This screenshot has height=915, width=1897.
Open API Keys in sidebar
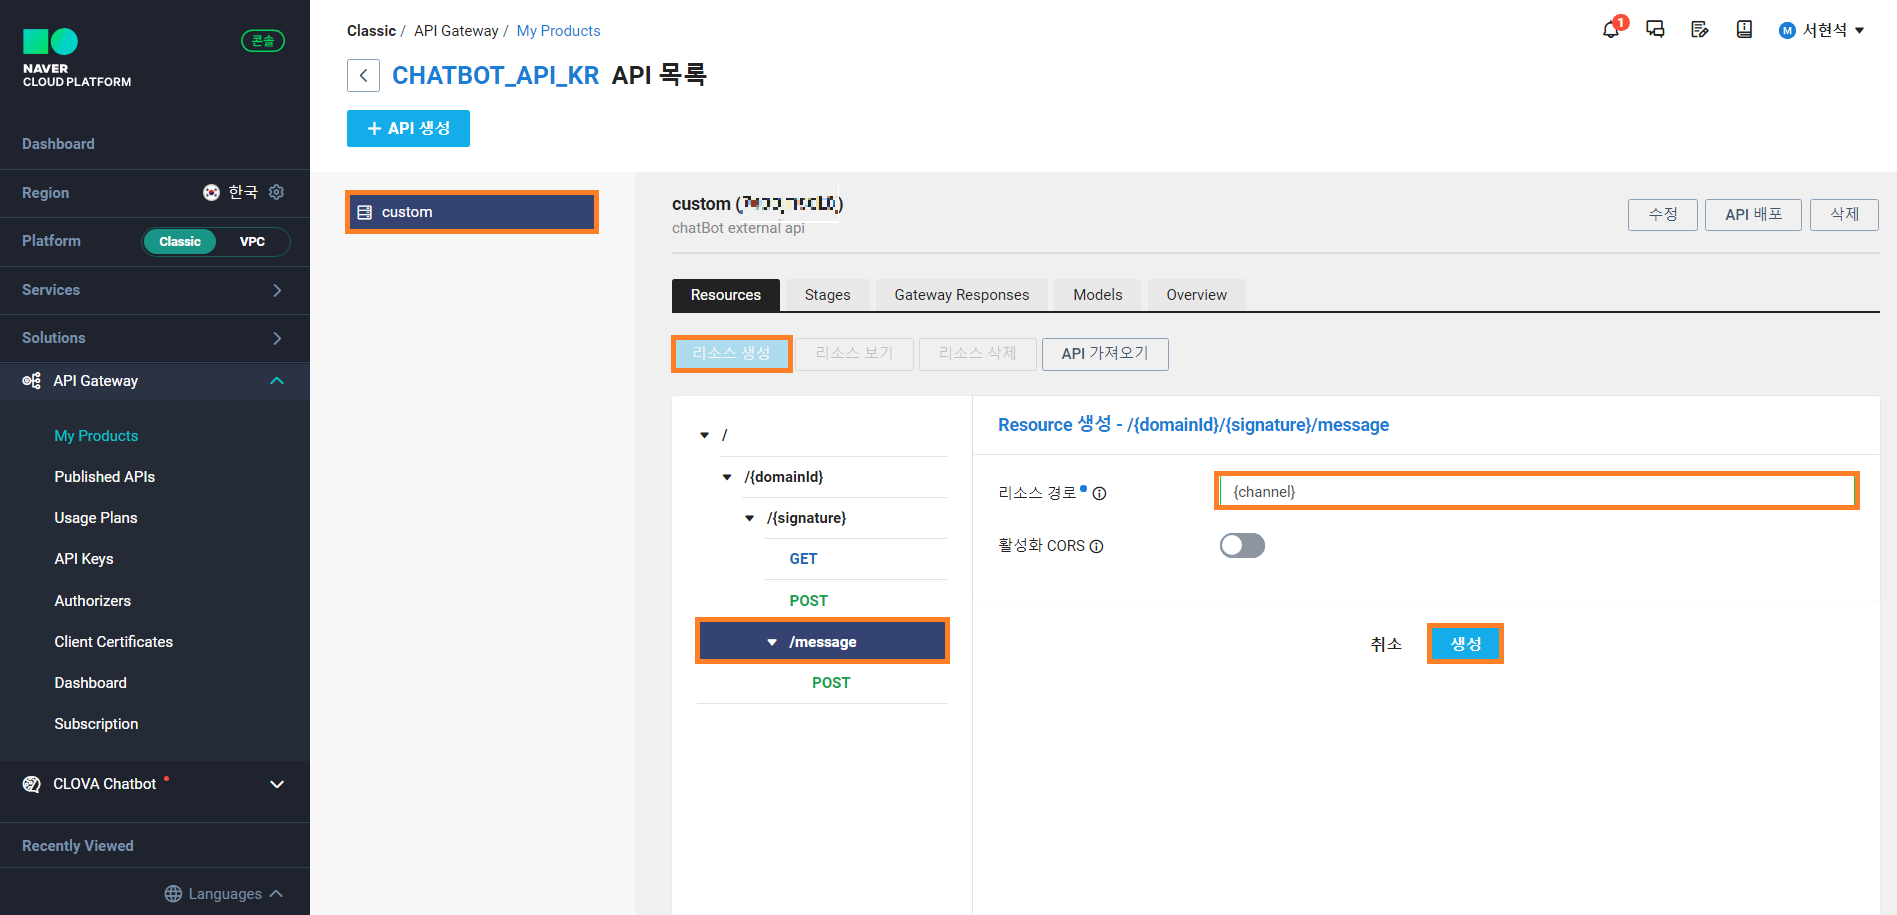click(x=84, y=559)
